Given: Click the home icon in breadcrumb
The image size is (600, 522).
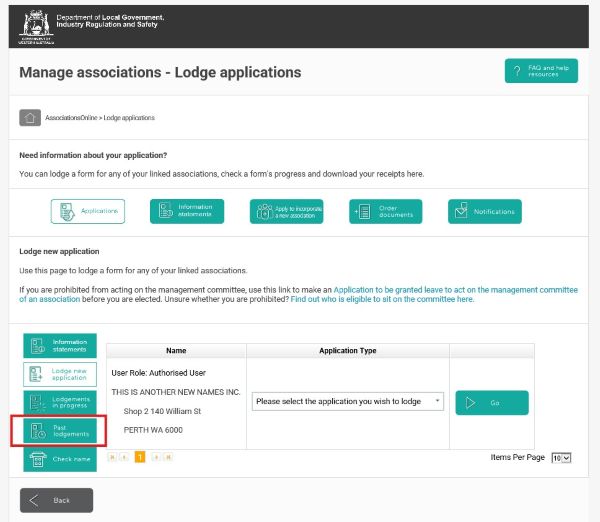Looking at the screenshot, I should [30, 117].
